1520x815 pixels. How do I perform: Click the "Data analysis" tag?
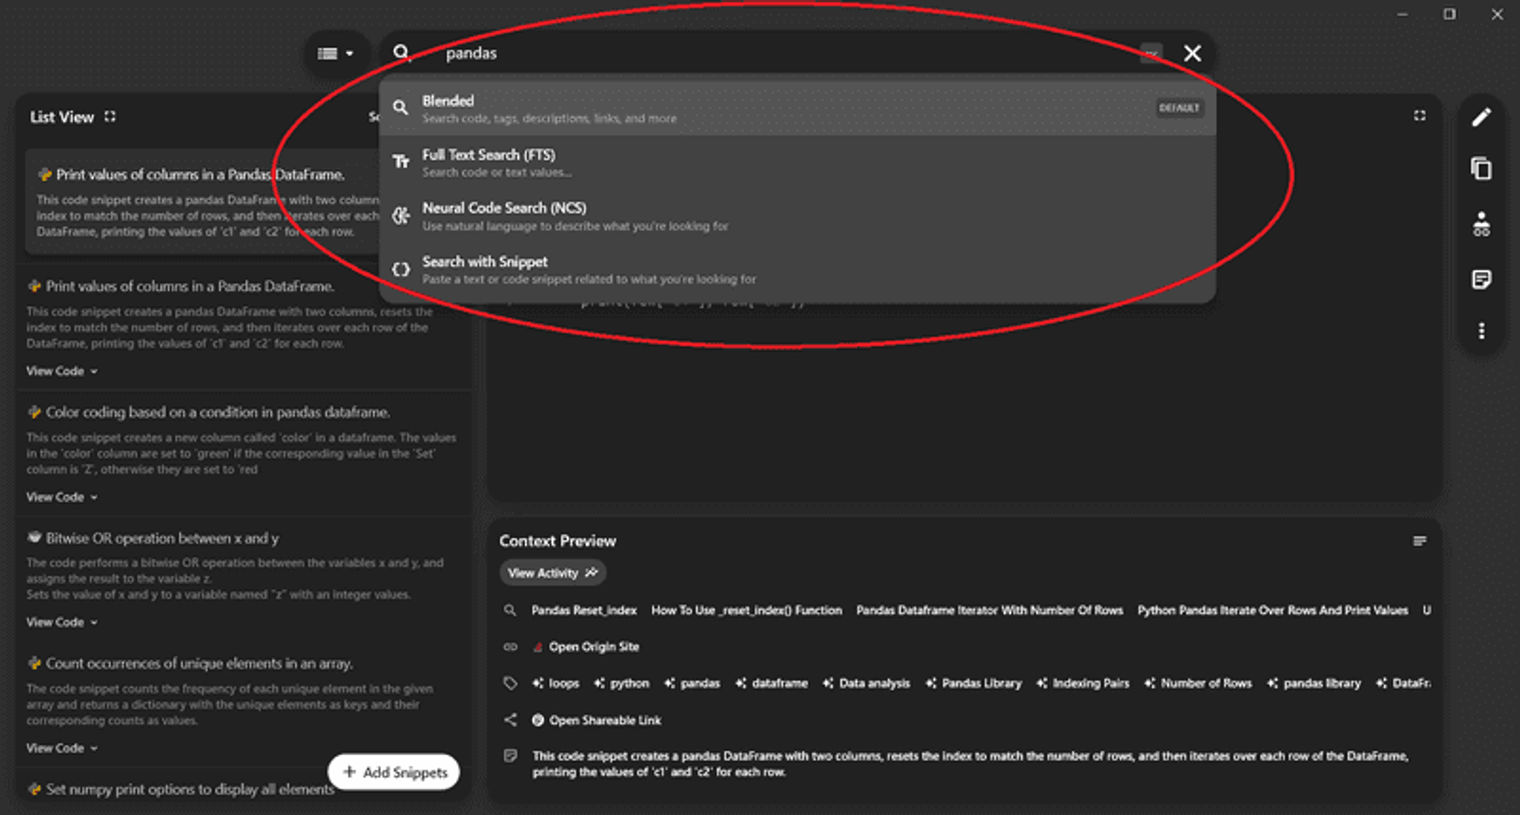click(866, 683)
